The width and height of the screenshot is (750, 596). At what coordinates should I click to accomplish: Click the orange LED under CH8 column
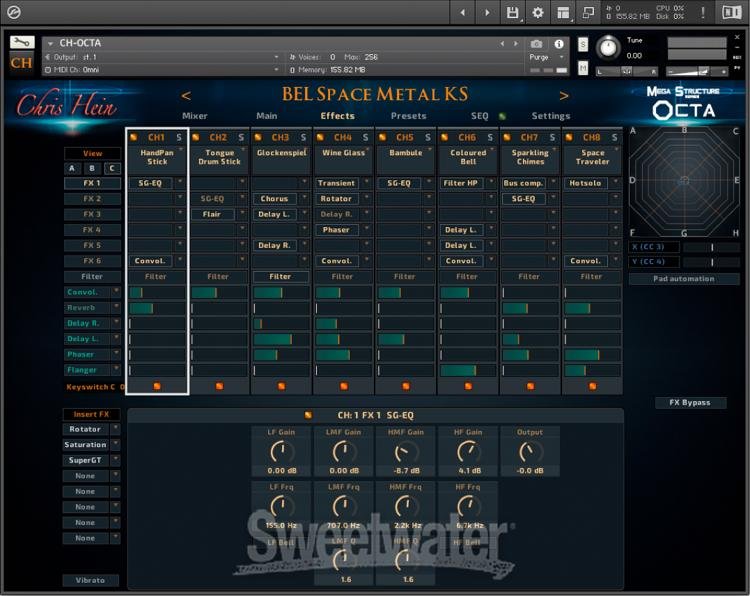coord(592,386)
